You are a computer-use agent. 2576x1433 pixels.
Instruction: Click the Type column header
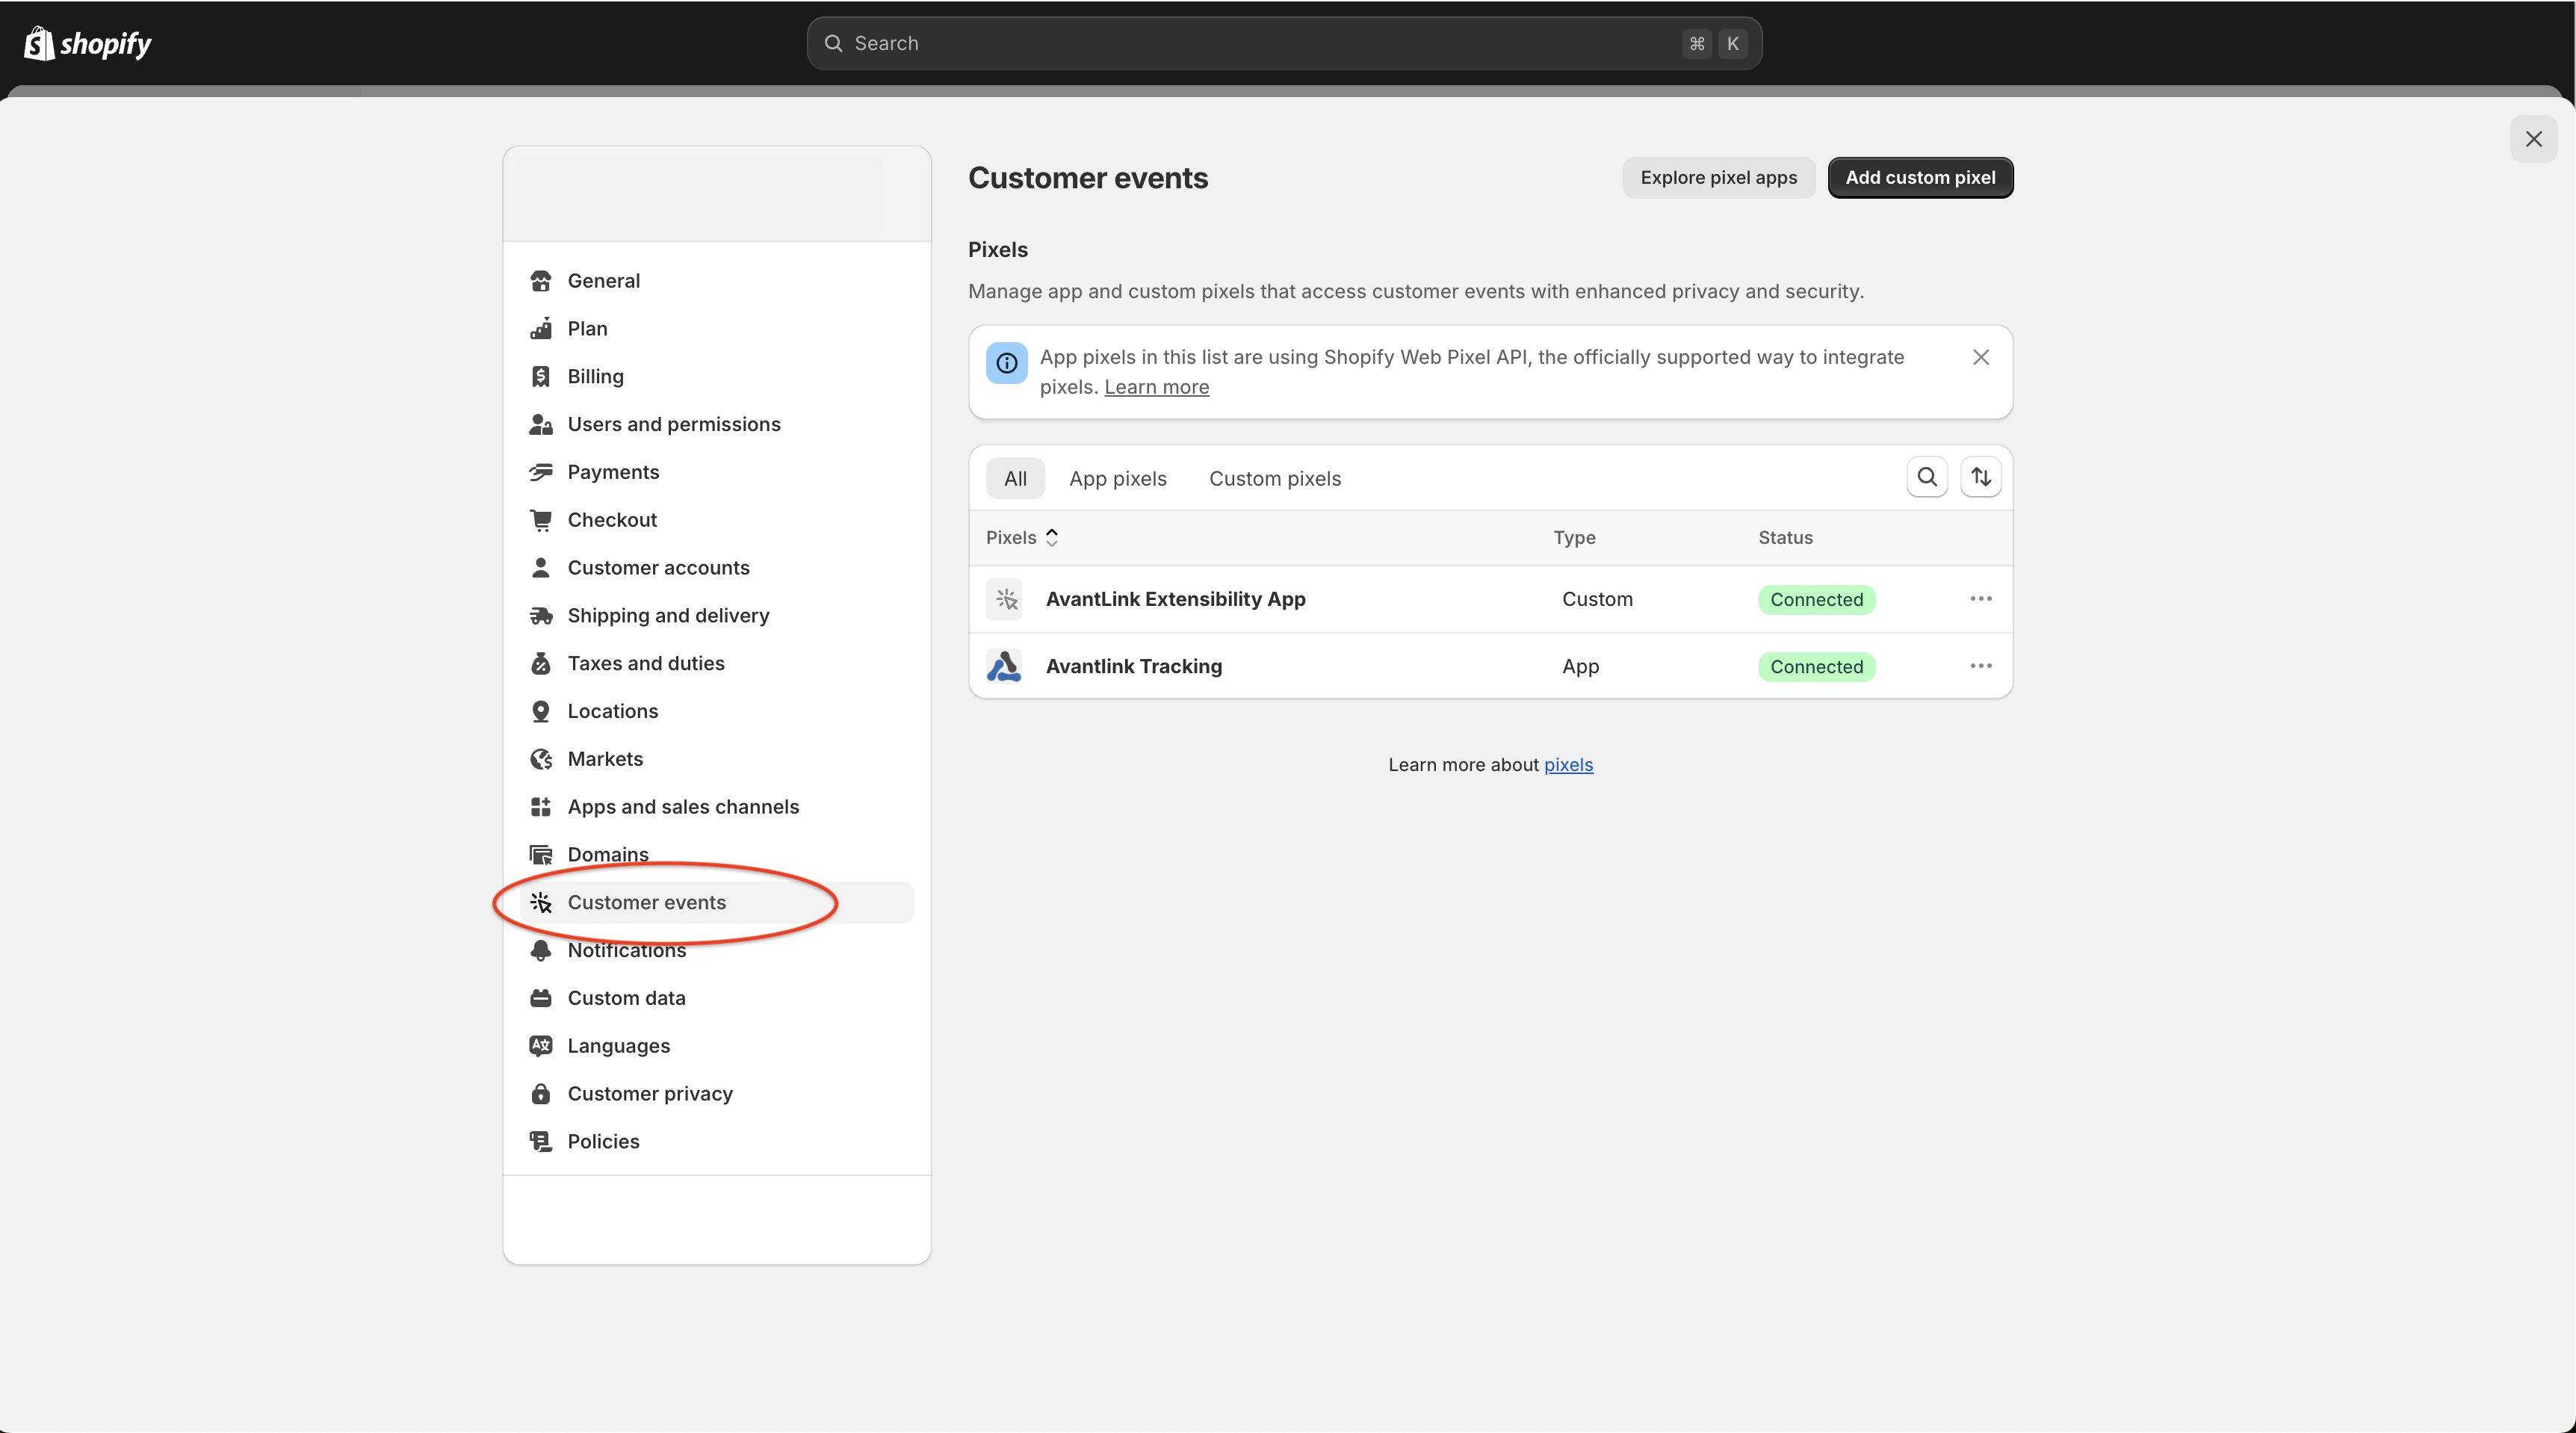[1574, 538]
